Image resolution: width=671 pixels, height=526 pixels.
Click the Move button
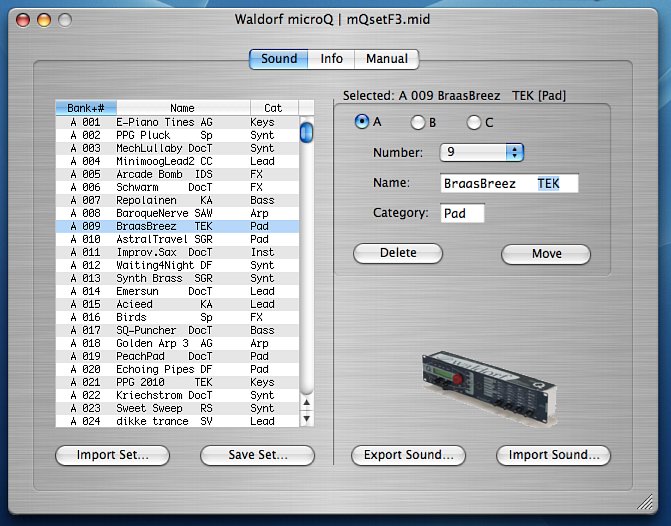click(546, 254)
